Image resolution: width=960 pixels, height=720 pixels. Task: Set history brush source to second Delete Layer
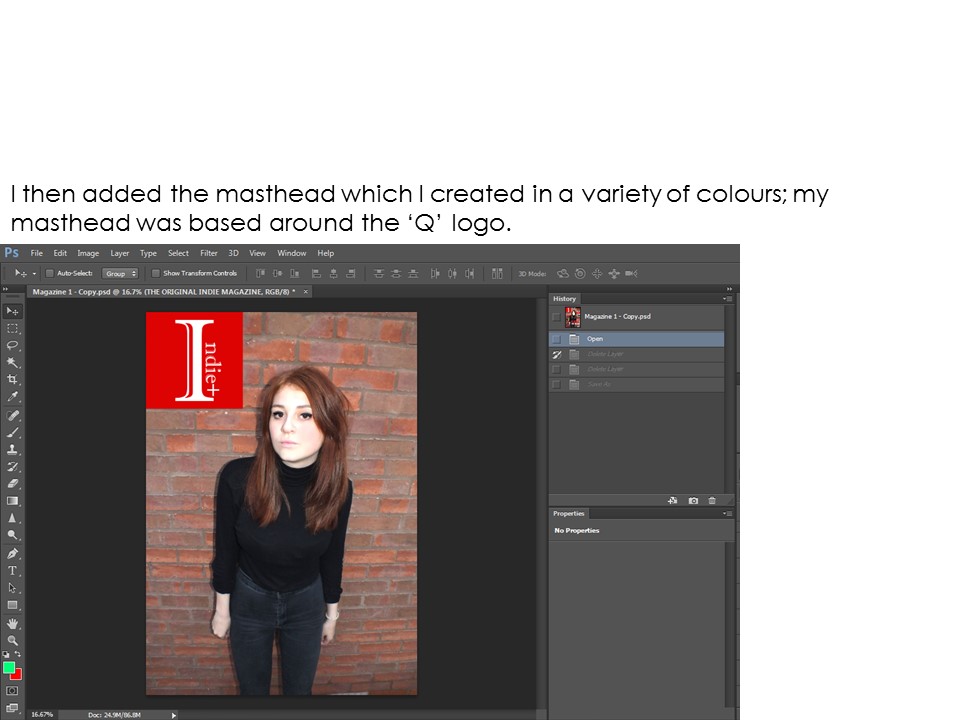[x=556, y=370]
